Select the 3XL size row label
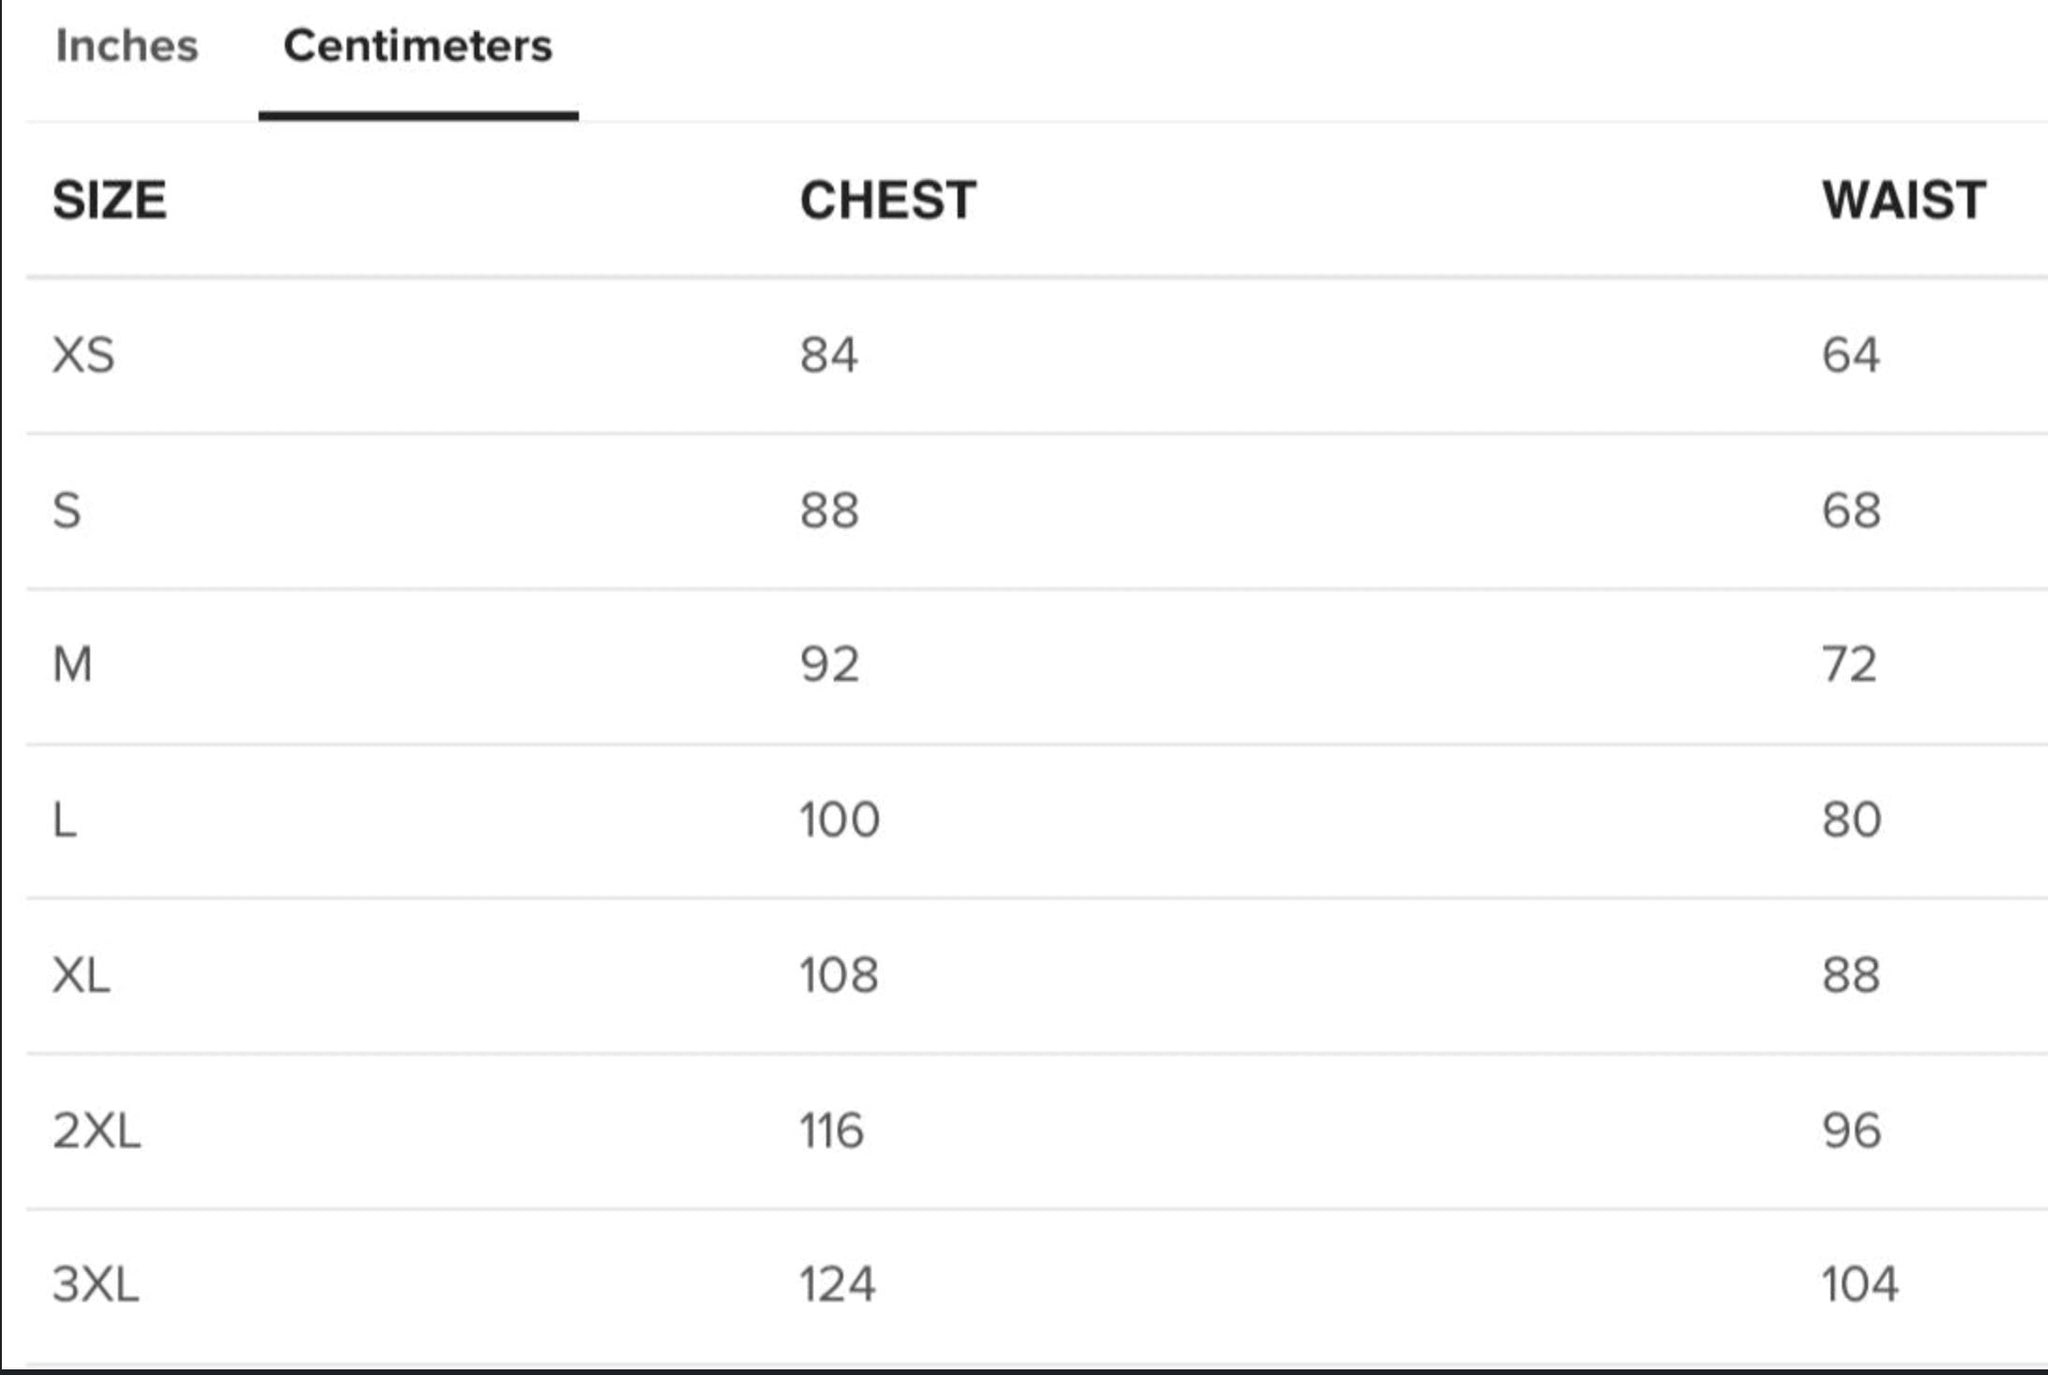Screen dimensions: 2048x1375 96,1284
